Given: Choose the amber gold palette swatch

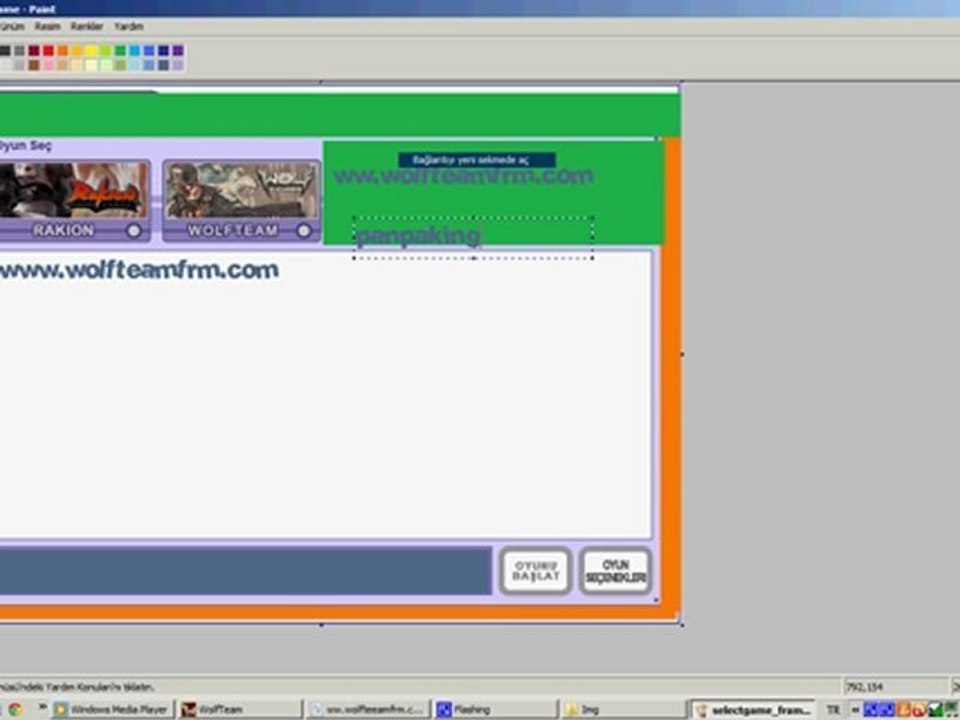Looking at the screenshot, I should tap(77, 50).
